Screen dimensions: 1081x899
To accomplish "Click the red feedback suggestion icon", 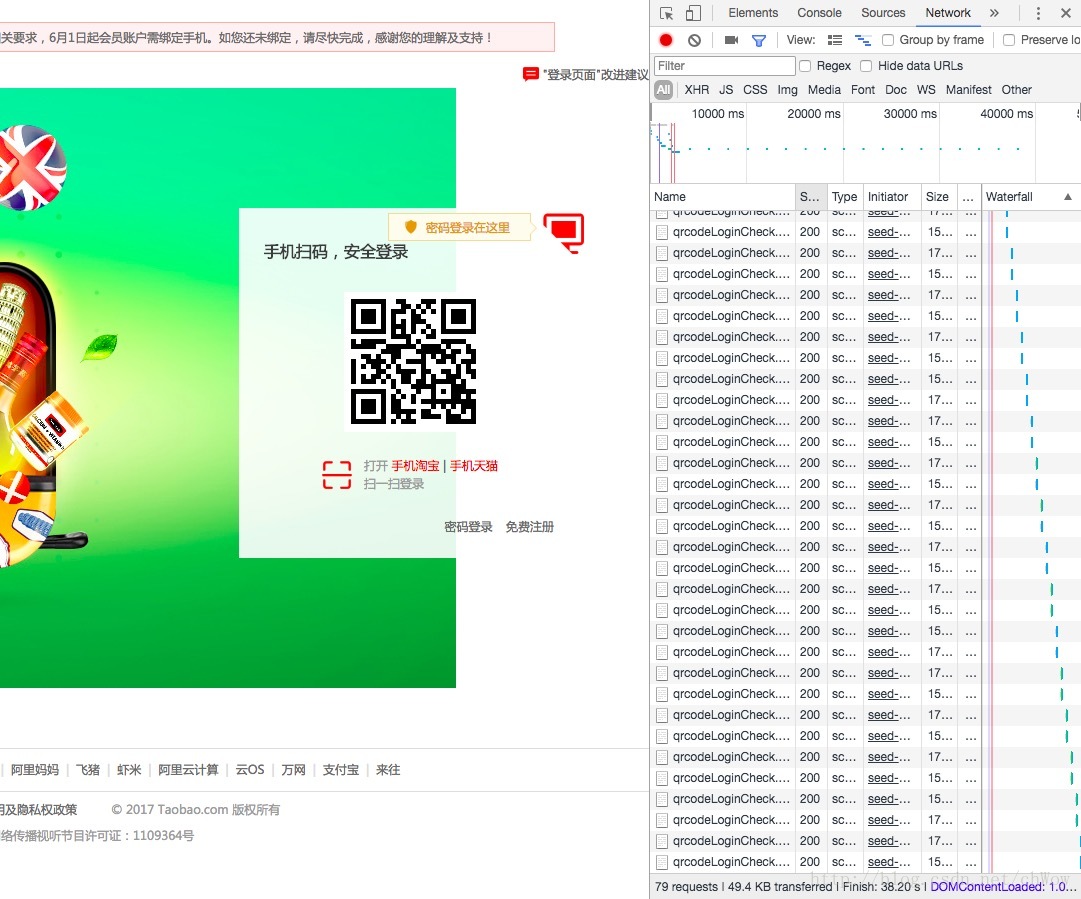I will [530, 74].
